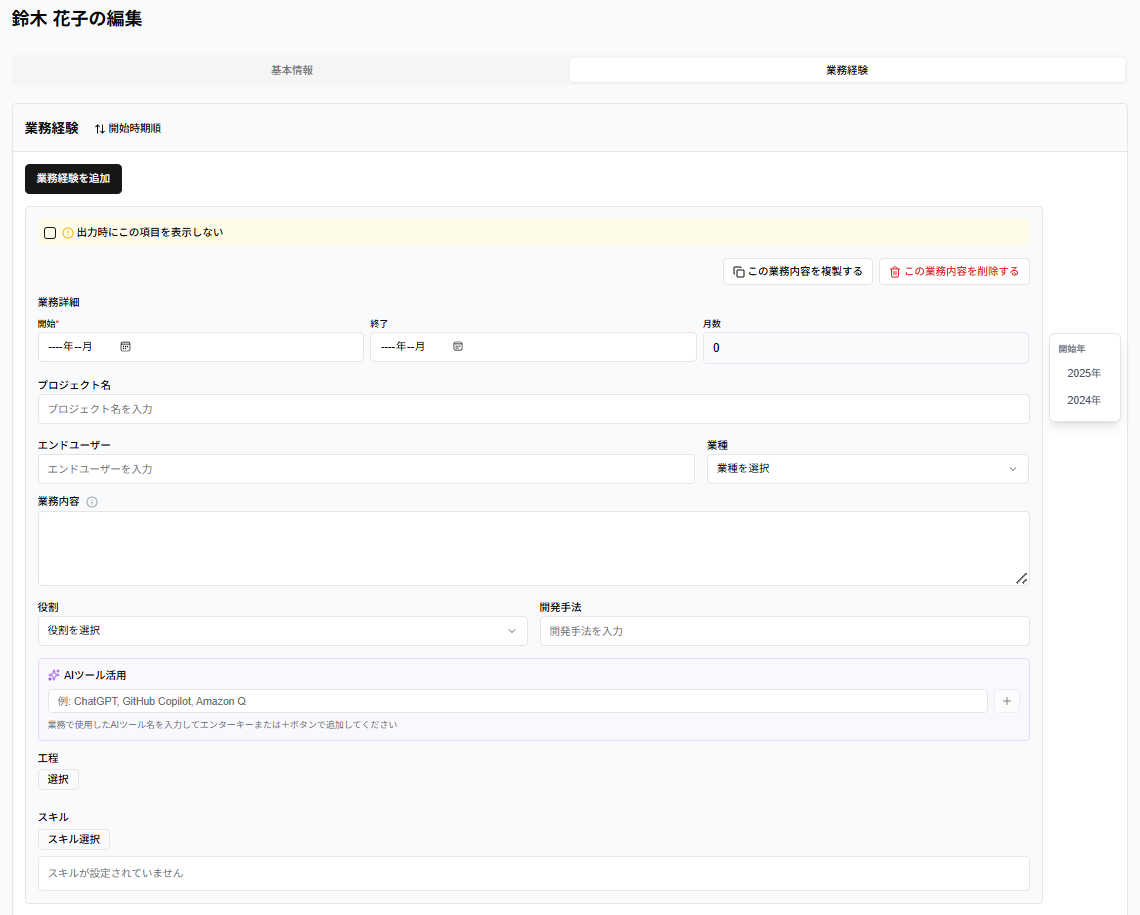Click the trash icon on 削除する button
This screenshot has height=915, width=1140.
[x=895, y=272]
